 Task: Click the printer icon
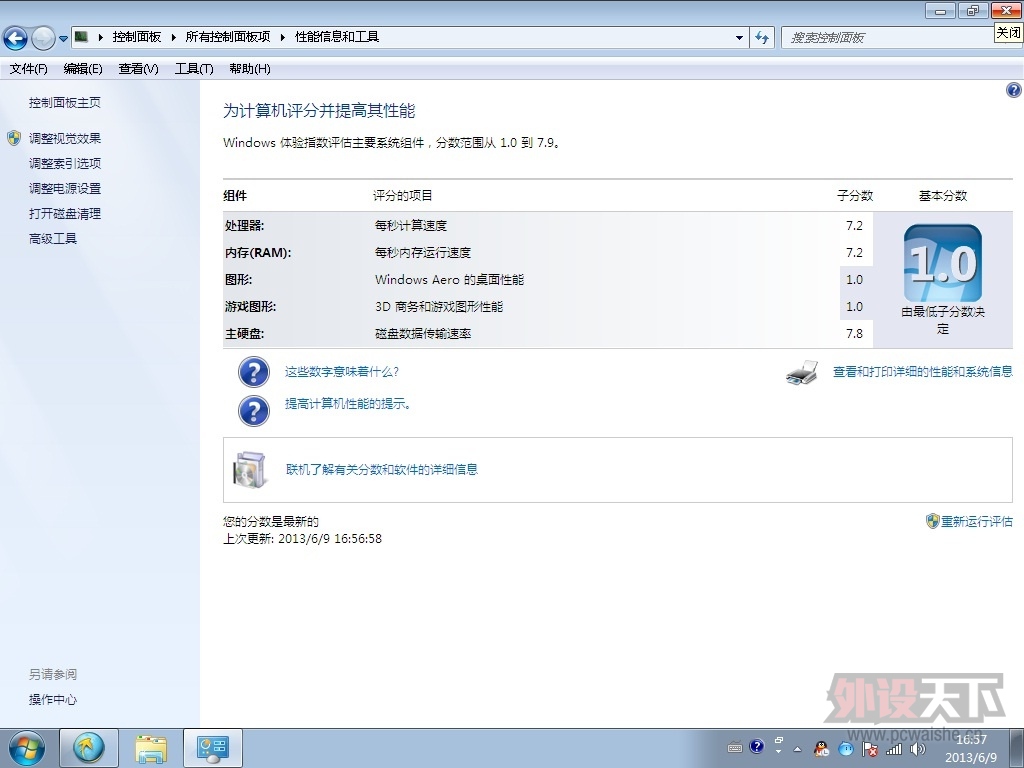803,372
